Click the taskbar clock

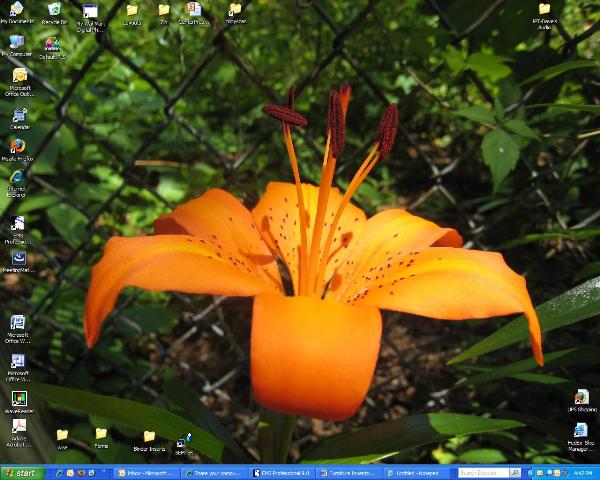pos(582,473)
